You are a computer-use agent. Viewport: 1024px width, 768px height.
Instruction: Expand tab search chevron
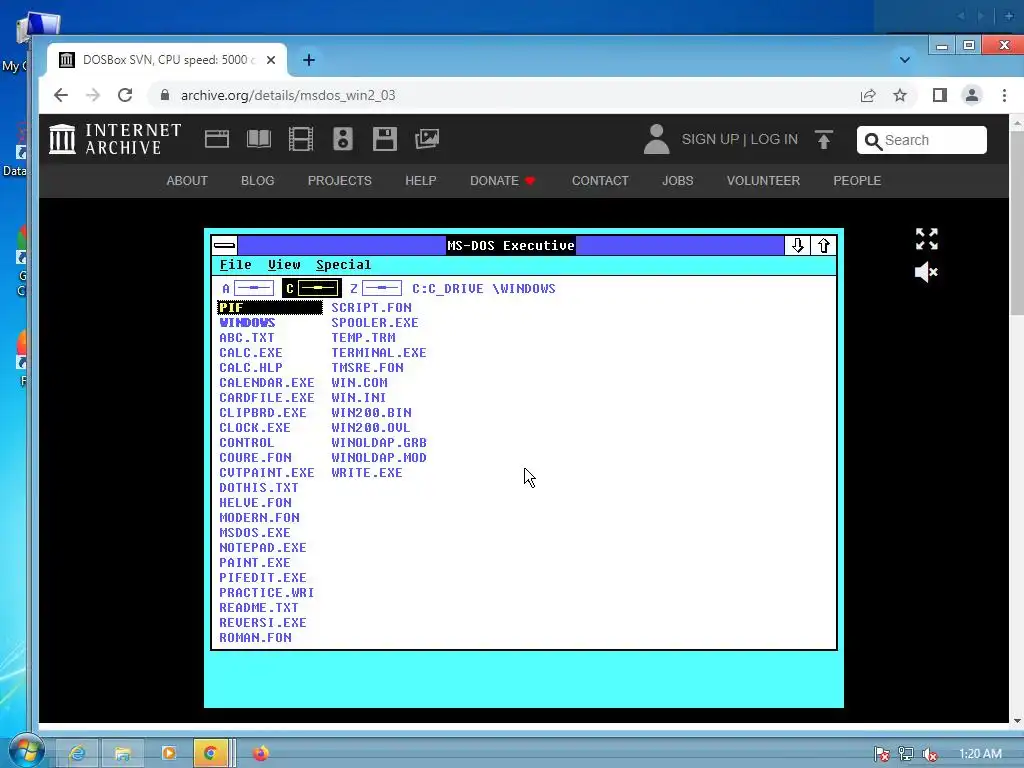point(904,60)
